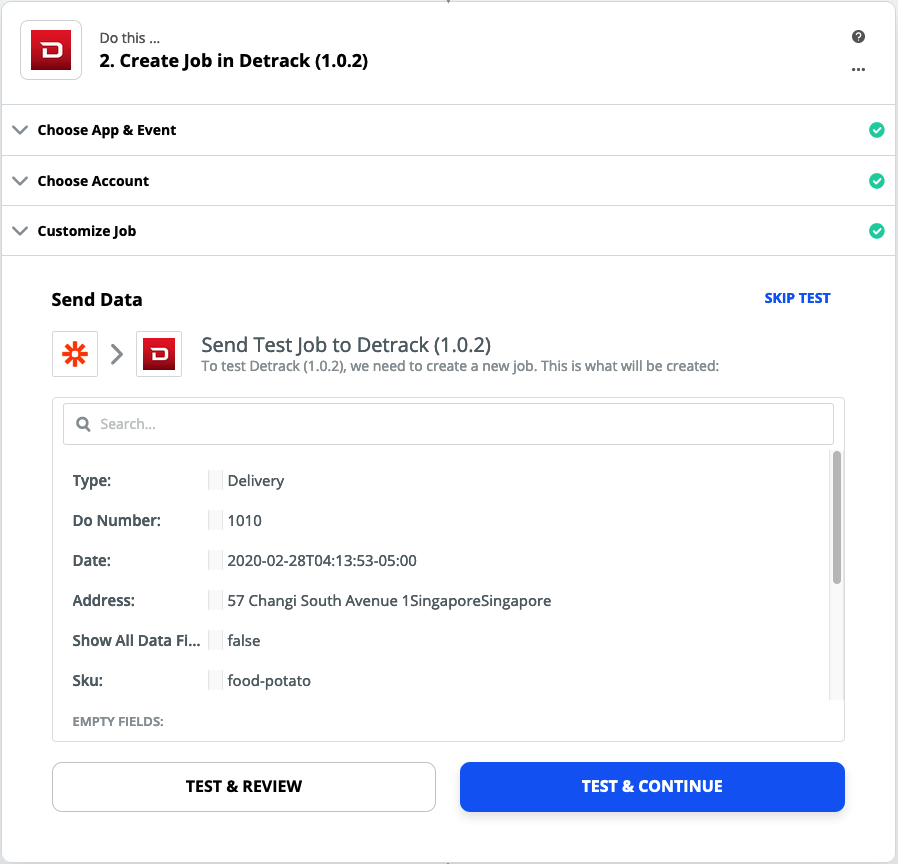
Task: Click the Delivery type value
Action: pyautogui.click(x=255, y=480)
